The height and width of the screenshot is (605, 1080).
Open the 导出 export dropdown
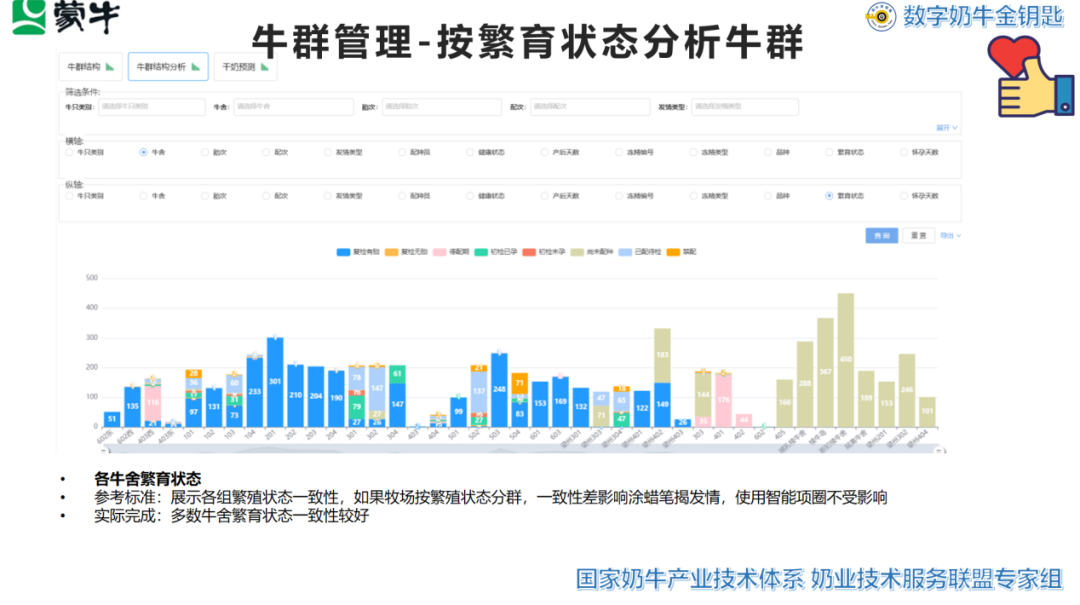point(947,235)
